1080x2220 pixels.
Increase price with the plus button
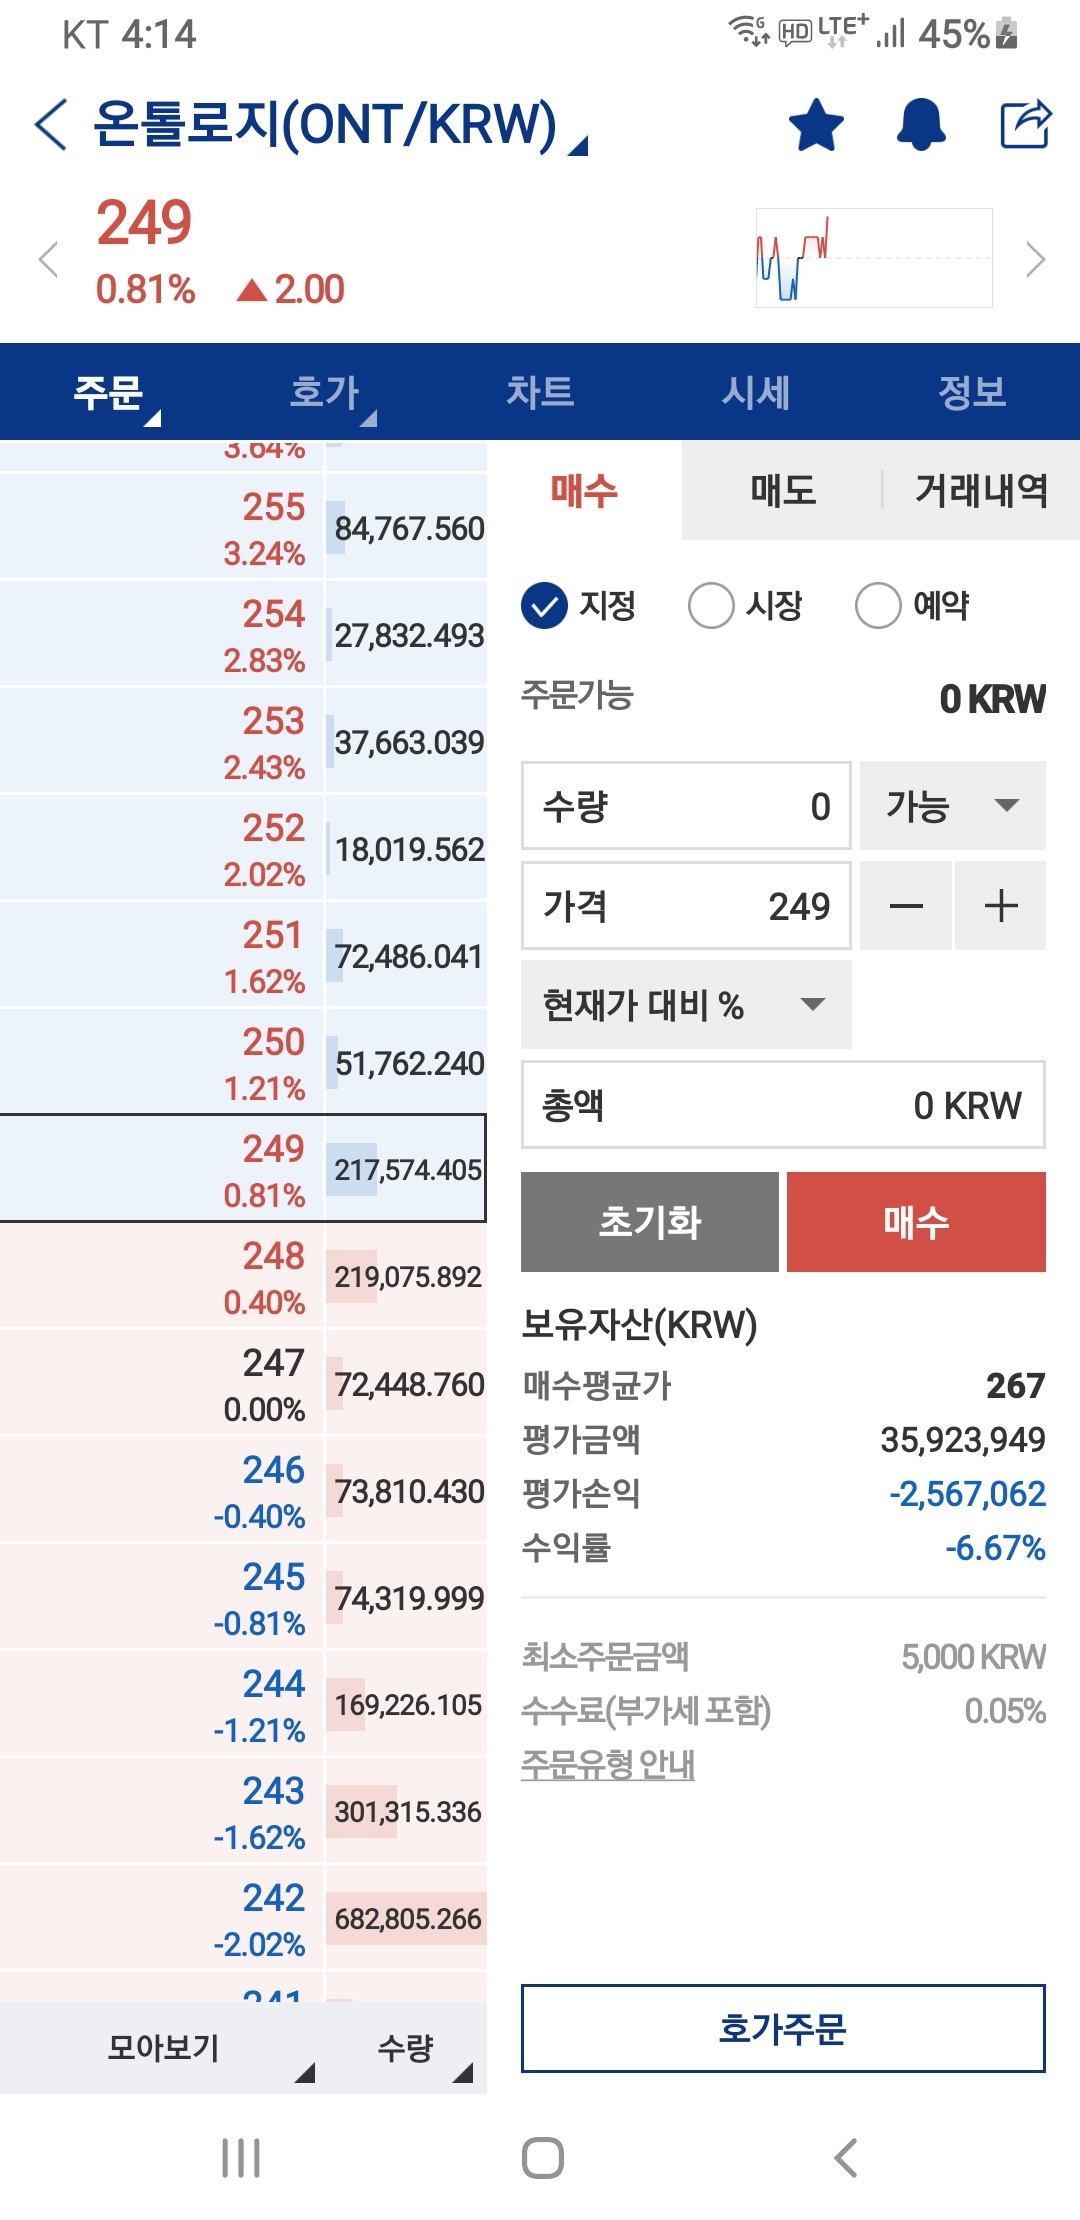click(x=1000, y=906)
